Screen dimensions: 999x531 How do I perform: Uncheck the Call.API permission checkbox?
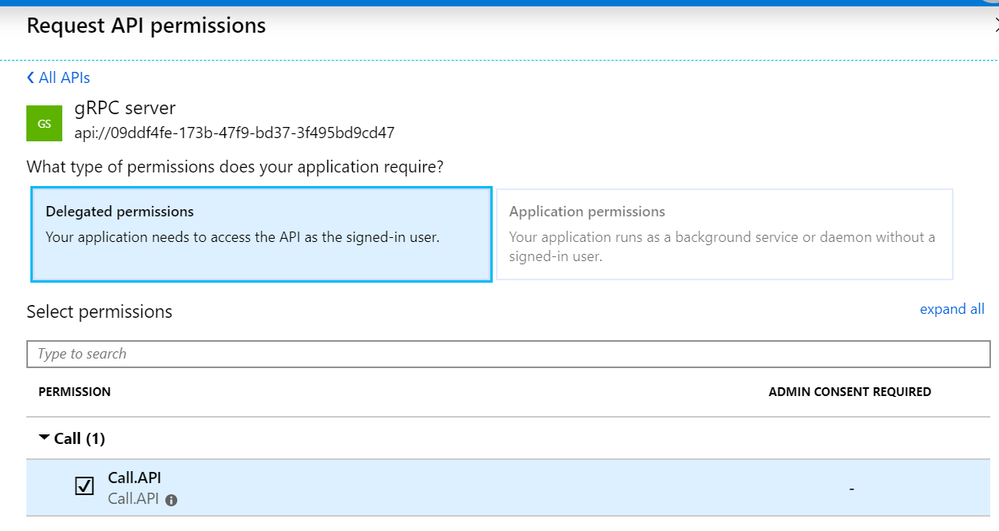[85, 487]
